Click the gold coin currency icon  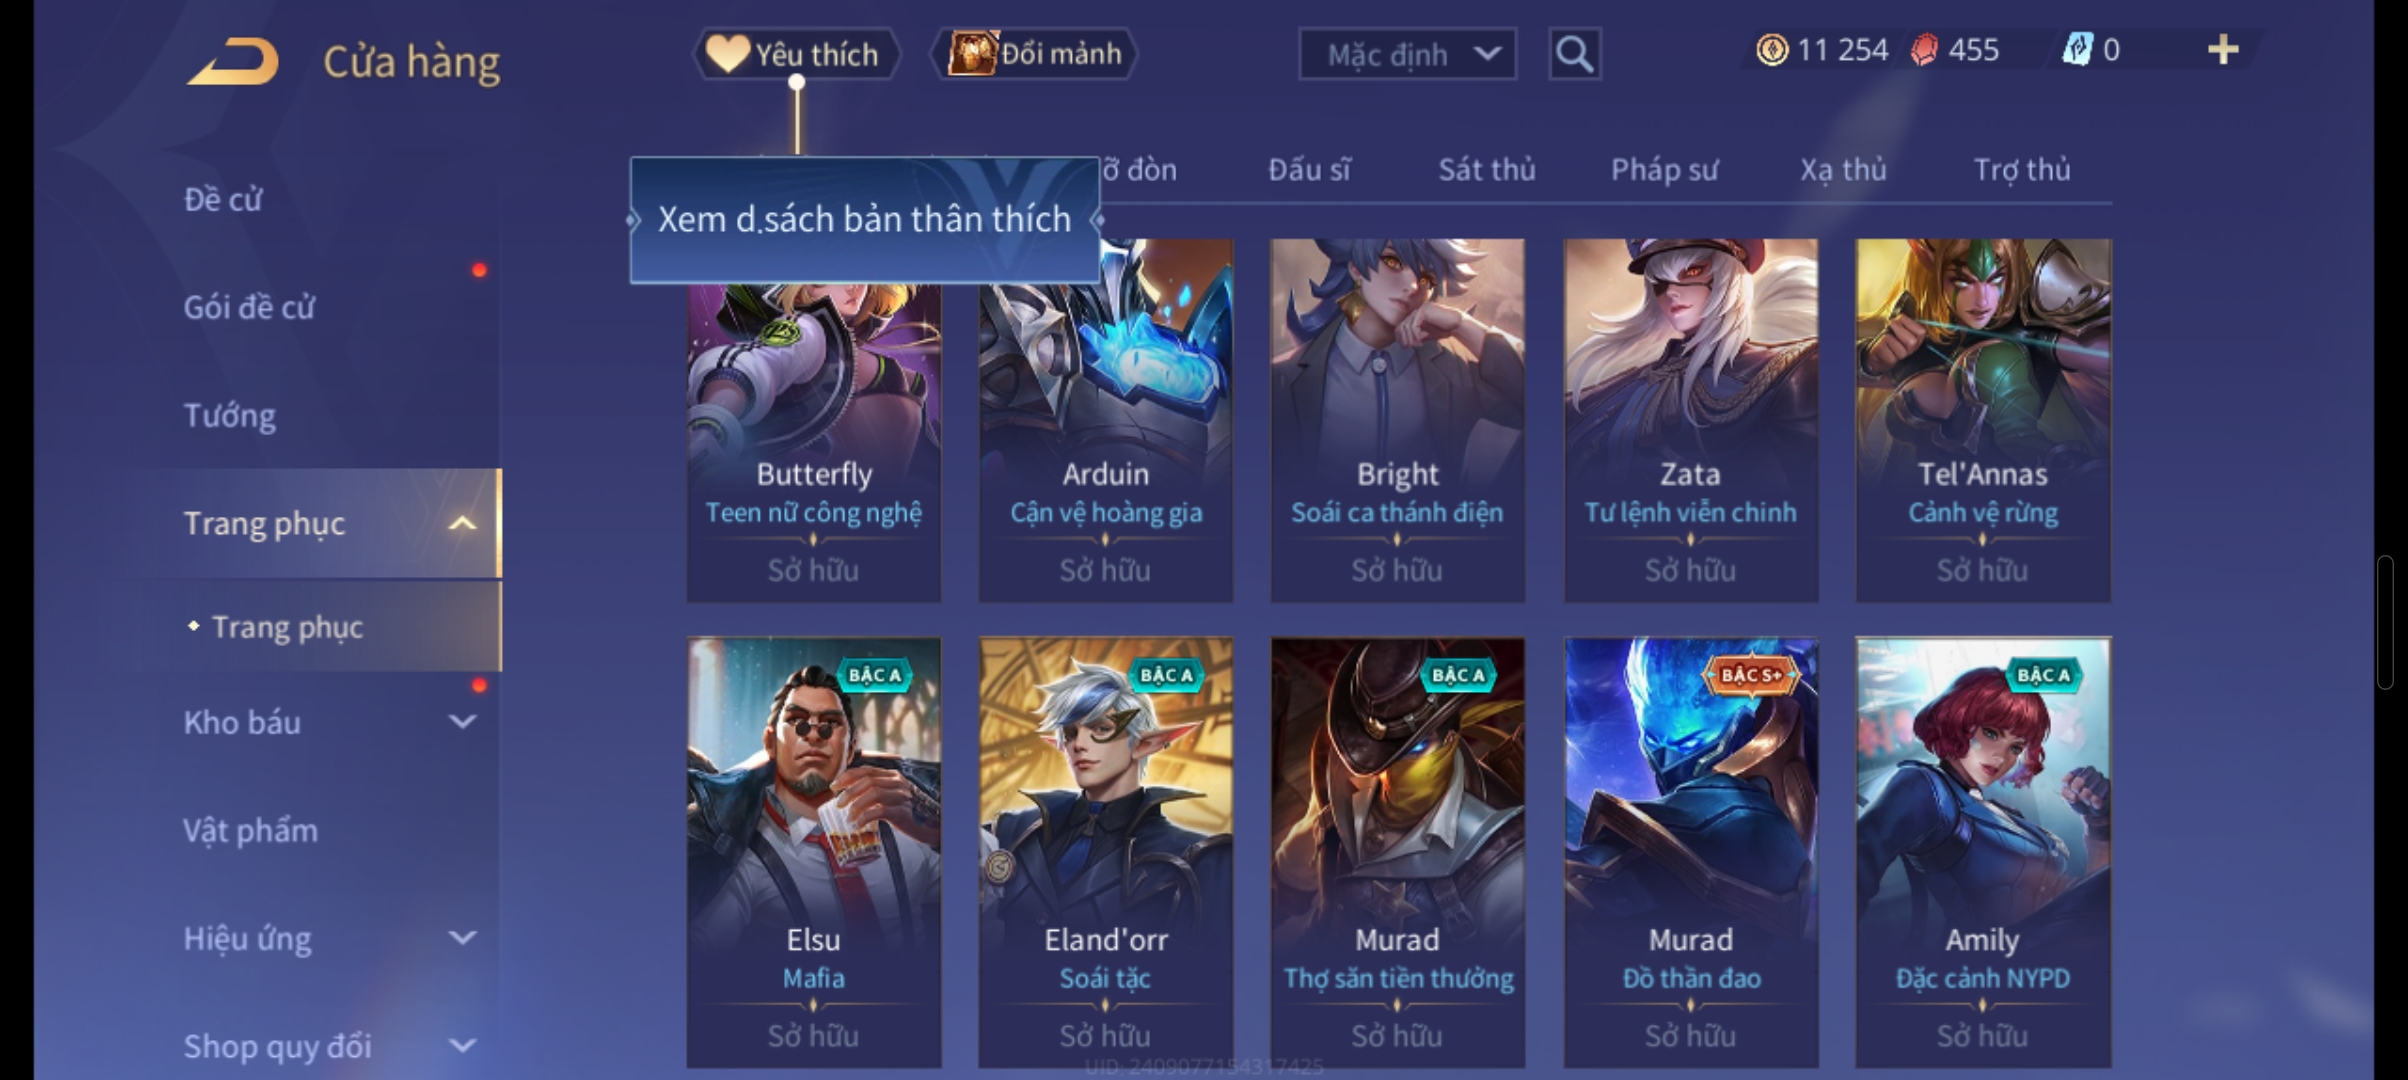pos(1771,50)
